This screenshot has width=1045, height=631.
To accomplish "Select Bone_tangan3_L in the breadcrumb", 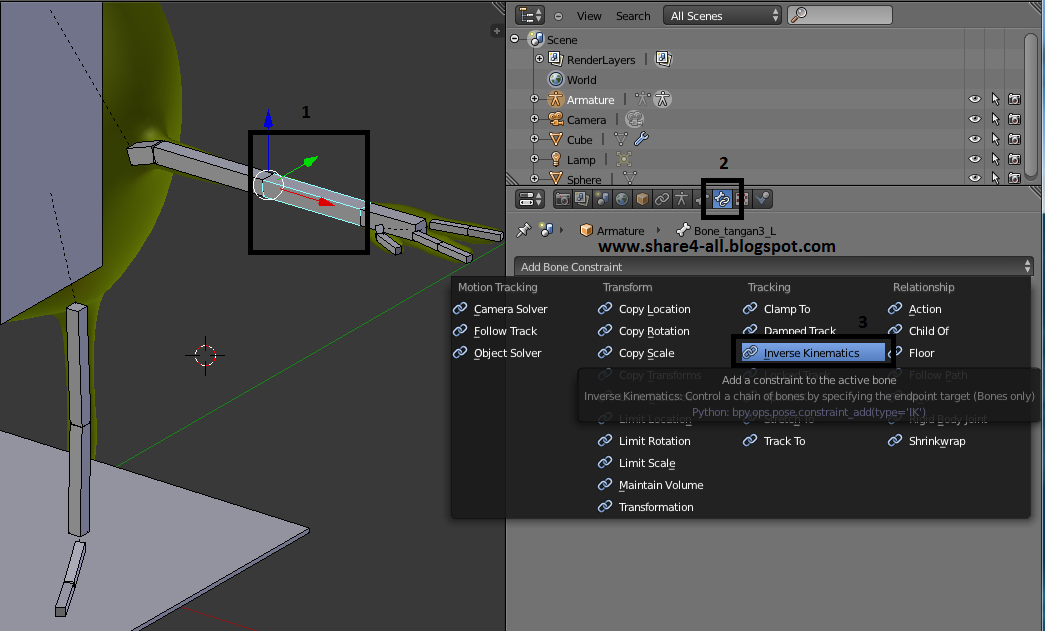I will coord(735,230).
